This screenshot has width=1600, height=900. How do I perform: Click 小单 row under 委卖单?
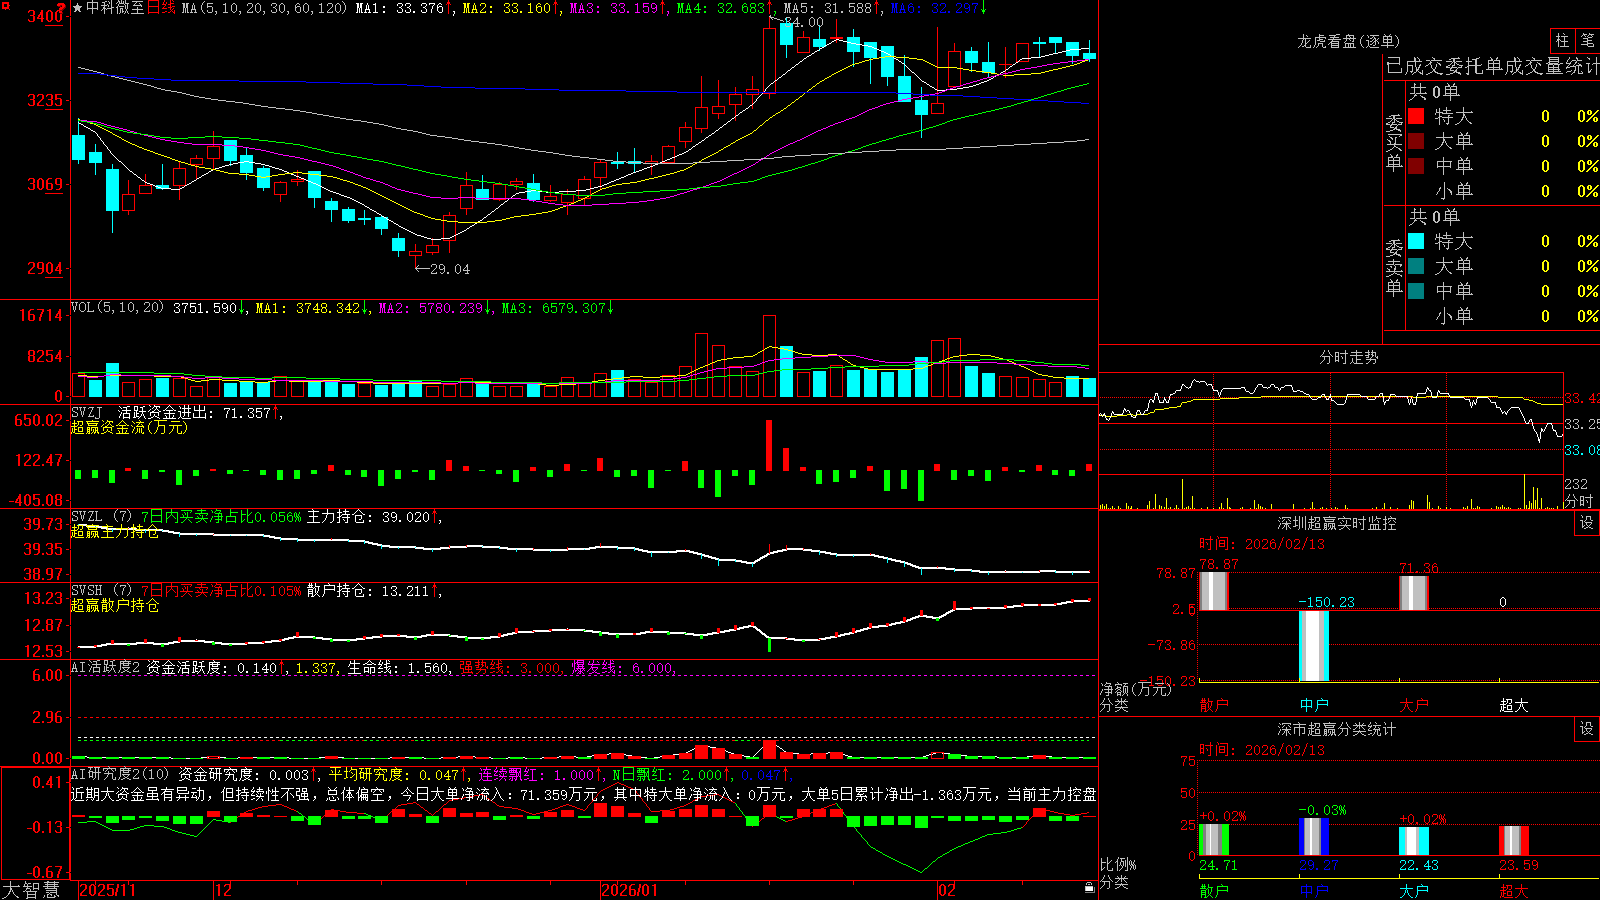tap(1502, 316)
